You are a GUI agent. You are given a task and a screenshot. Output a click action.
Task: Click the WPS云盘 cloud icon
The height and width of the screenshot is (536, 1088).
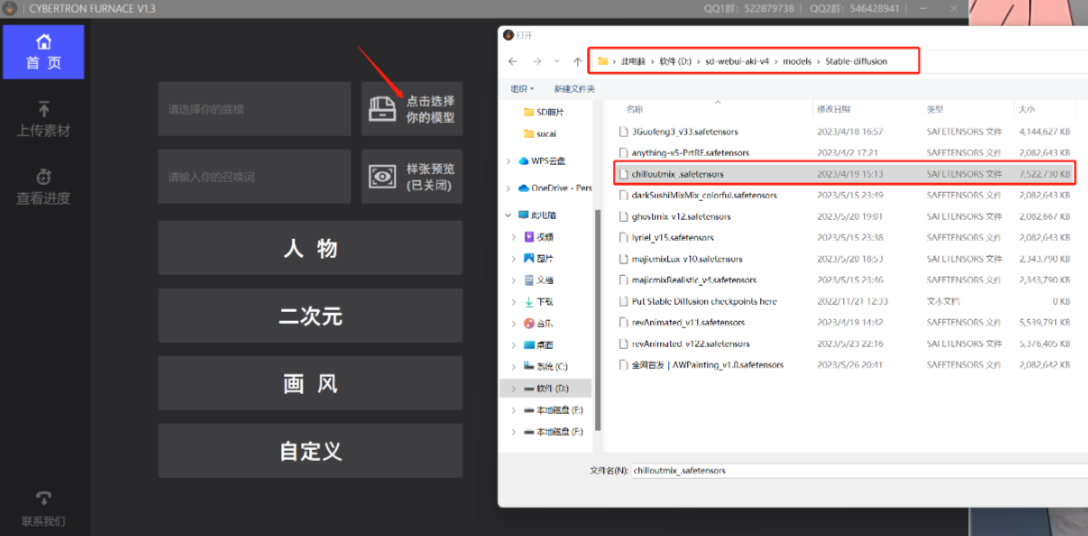[x=524, y=161]
